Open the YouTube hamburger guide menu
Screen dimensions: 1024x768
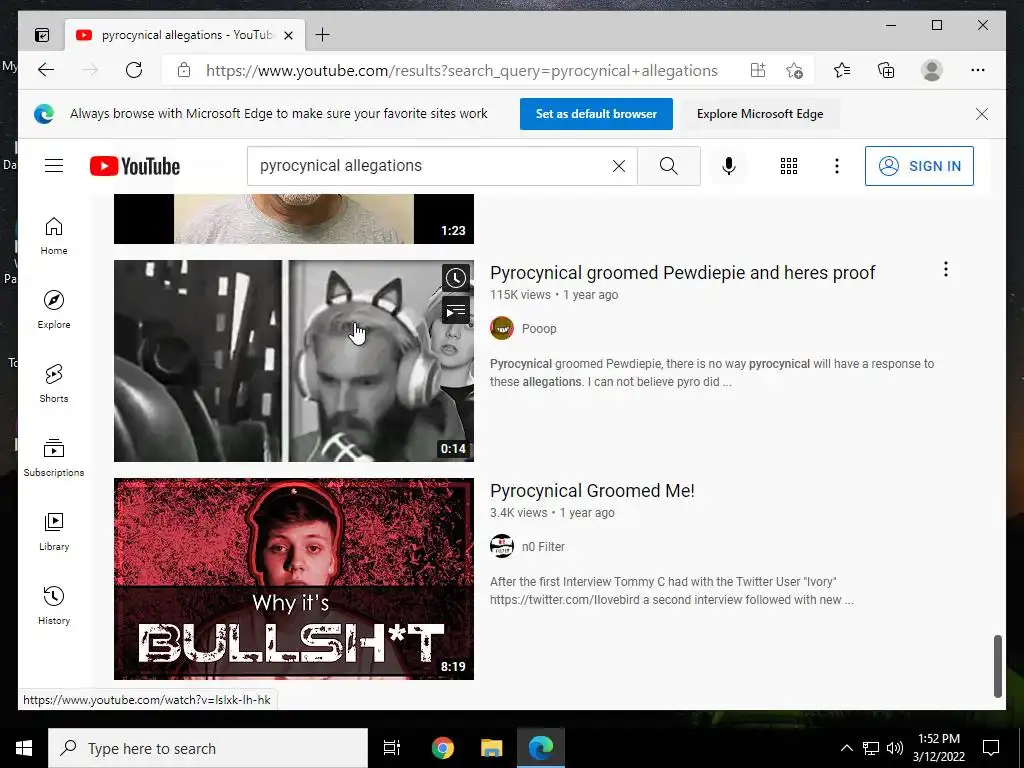(x=54, y=166)
